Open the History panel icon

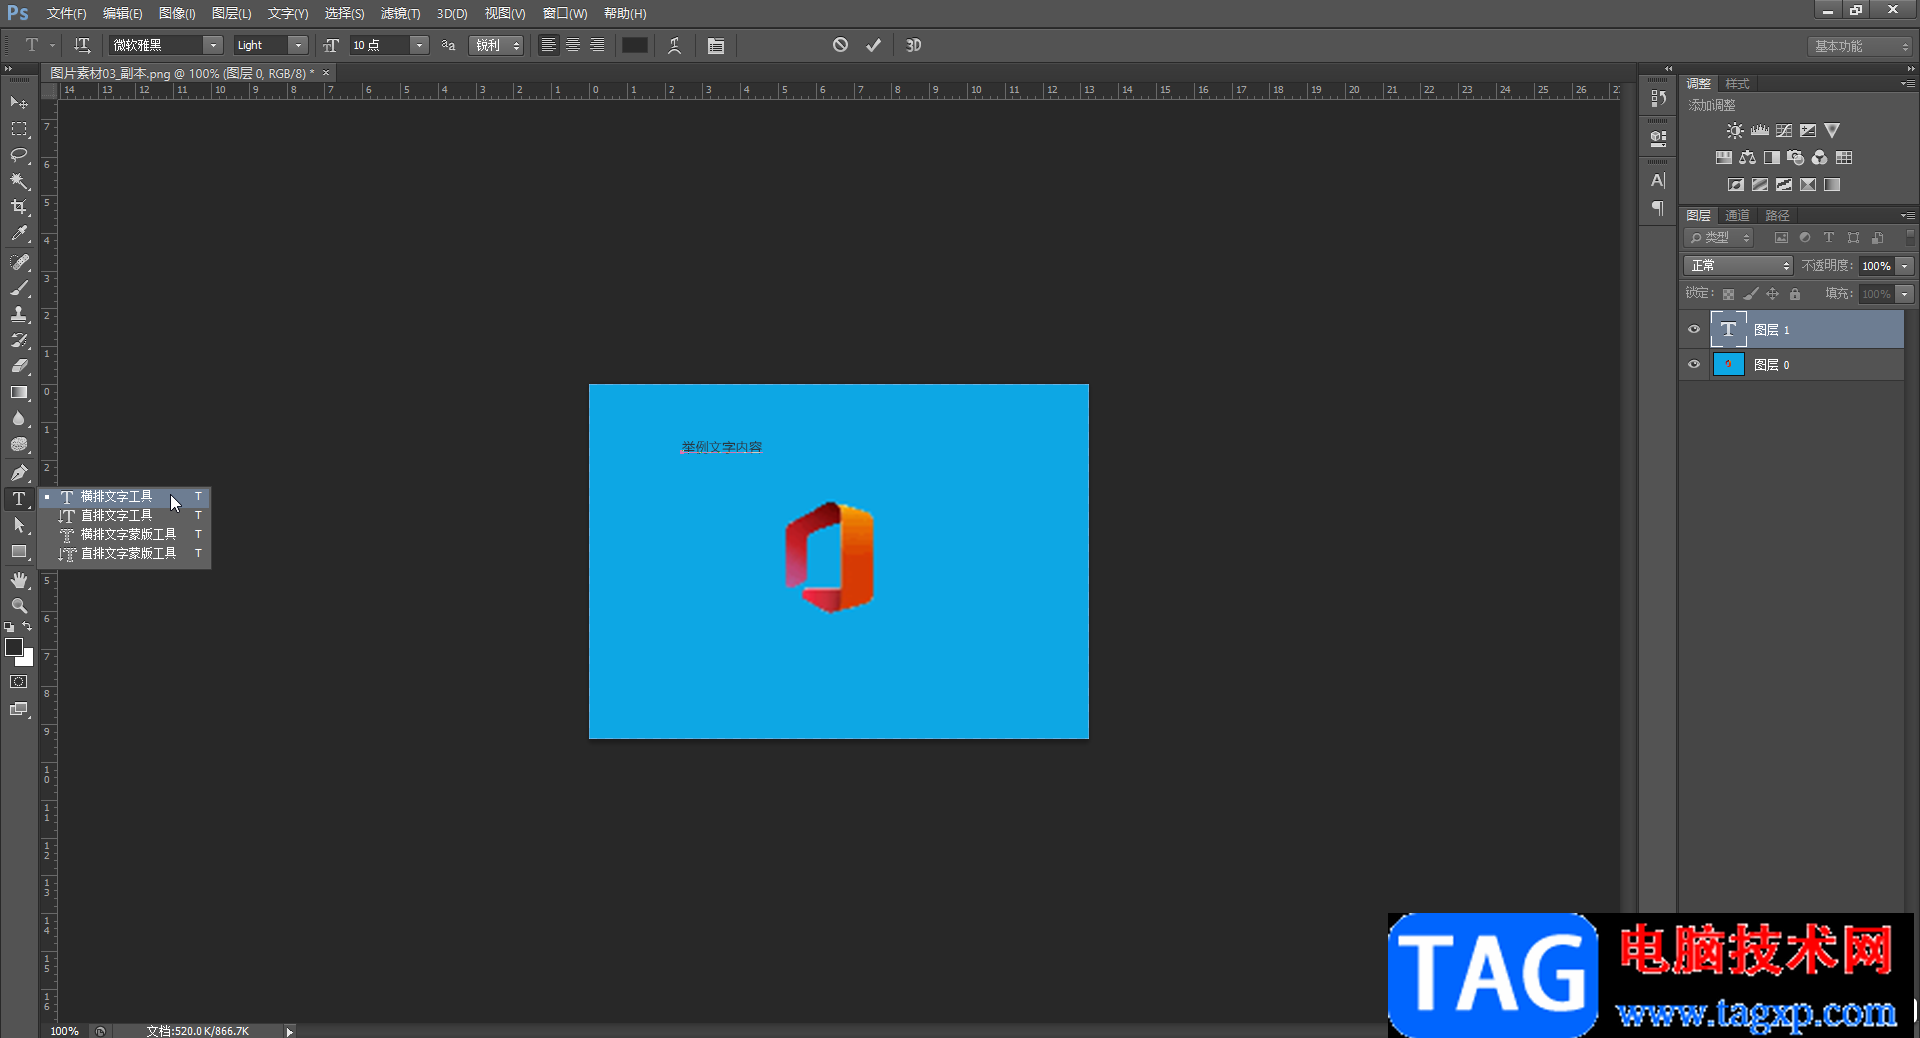coord(1658,98)
